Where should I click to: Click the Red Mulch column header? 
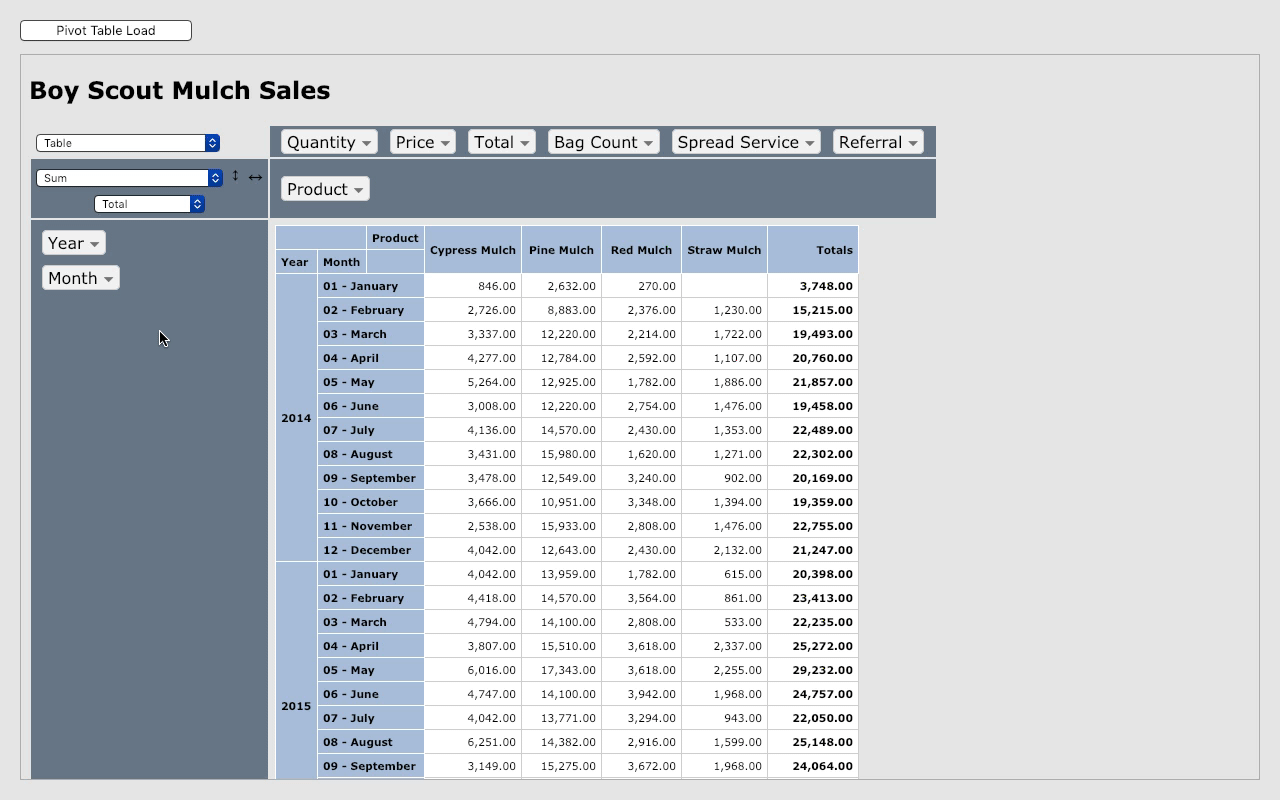click(x=641, y=249)
